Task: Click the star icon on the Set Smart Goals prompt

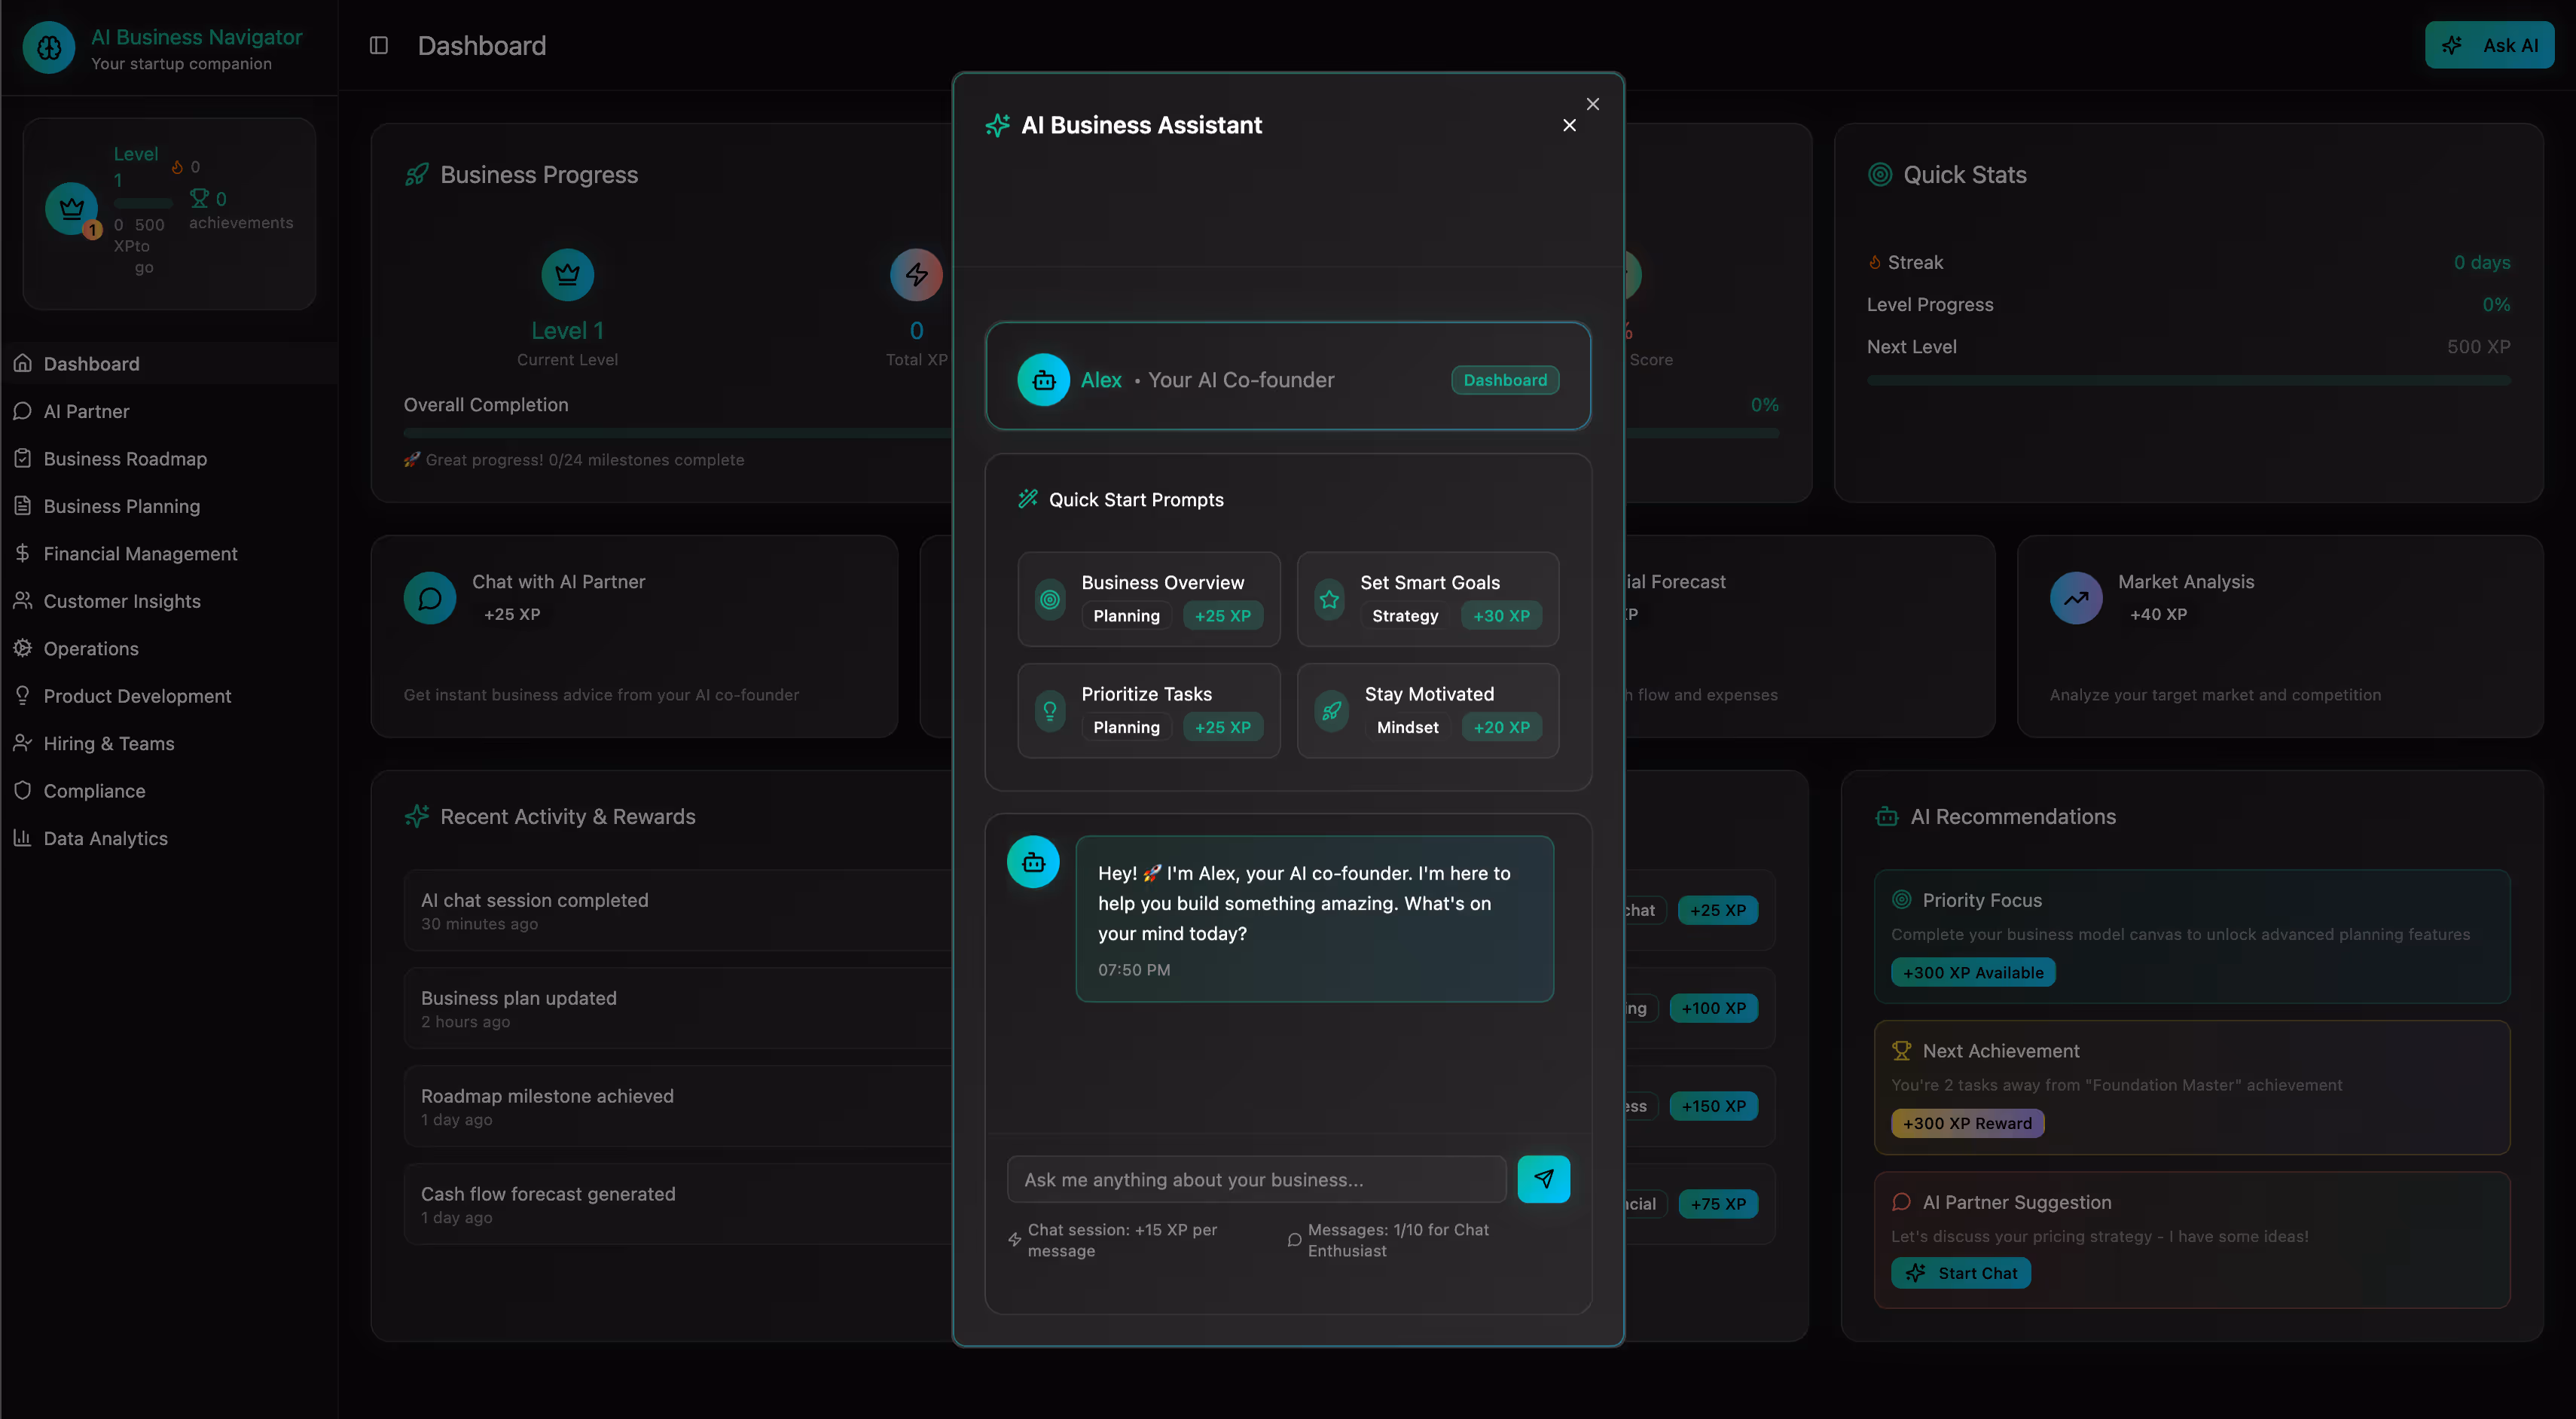Action: pyautogui.click(x=1329, y=599)
